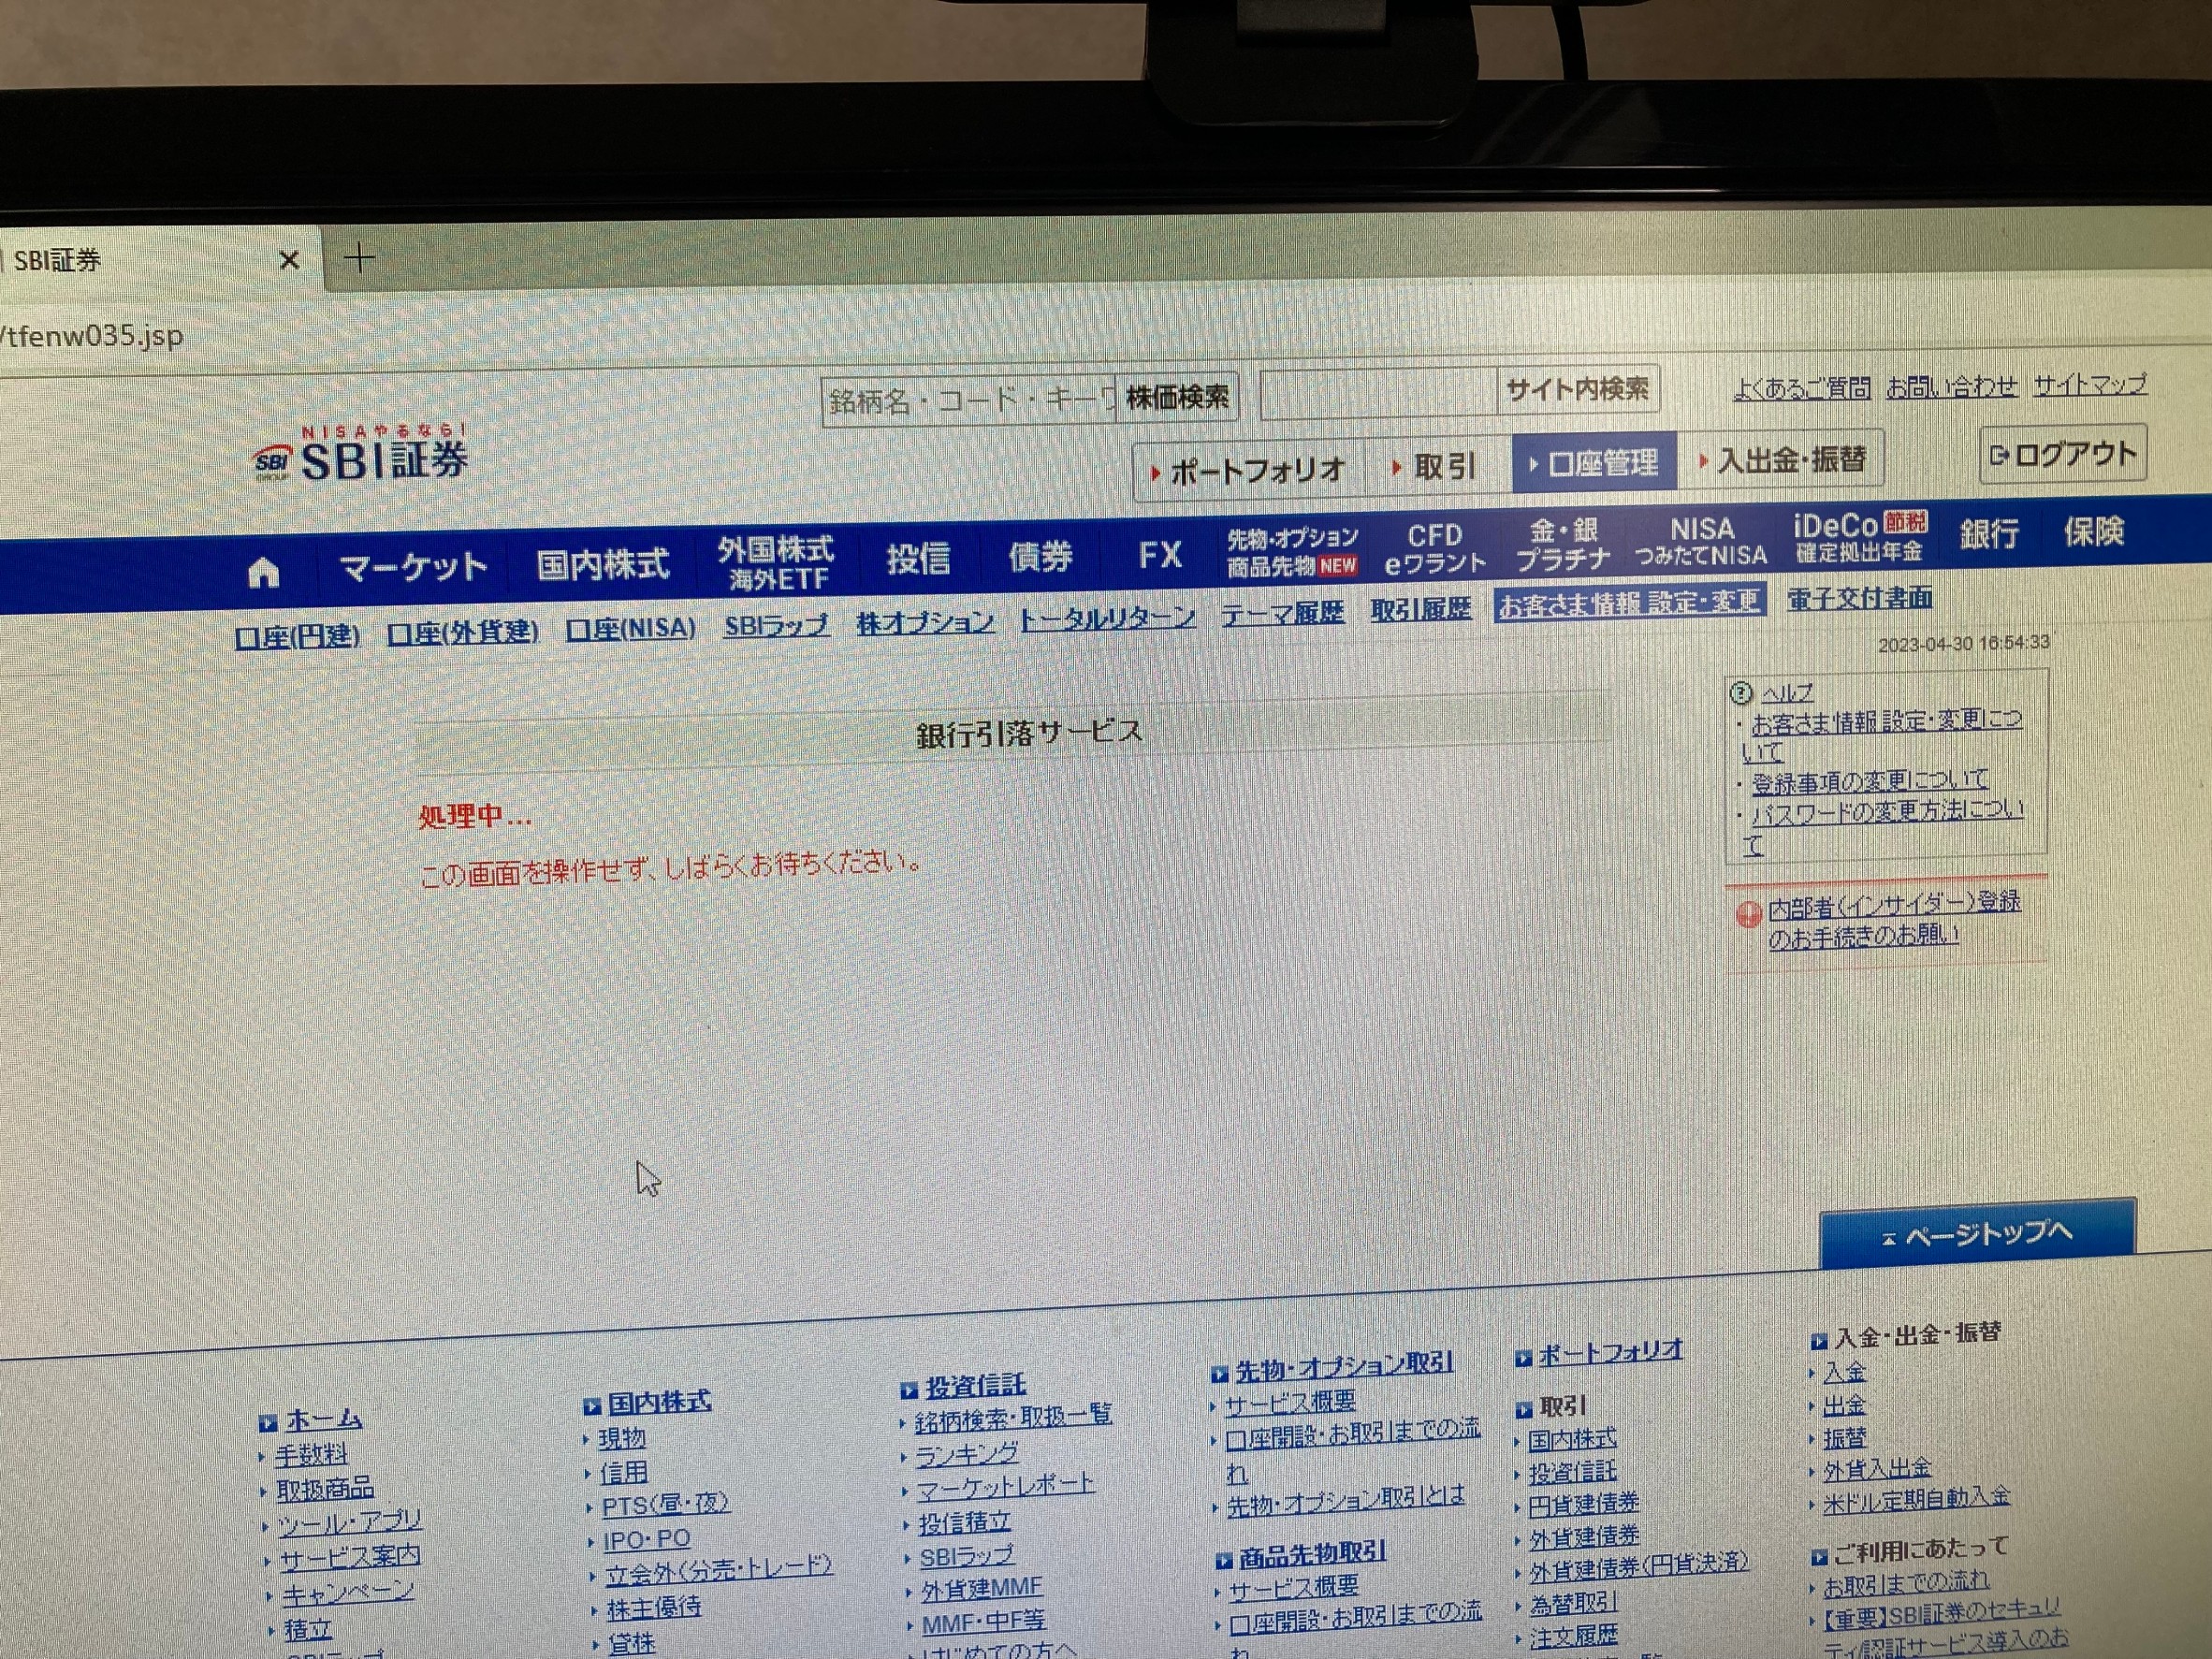2212x1659 pixels.
Task: Open 金・銀 プラチナ menu
Action: coord(1563,545)
